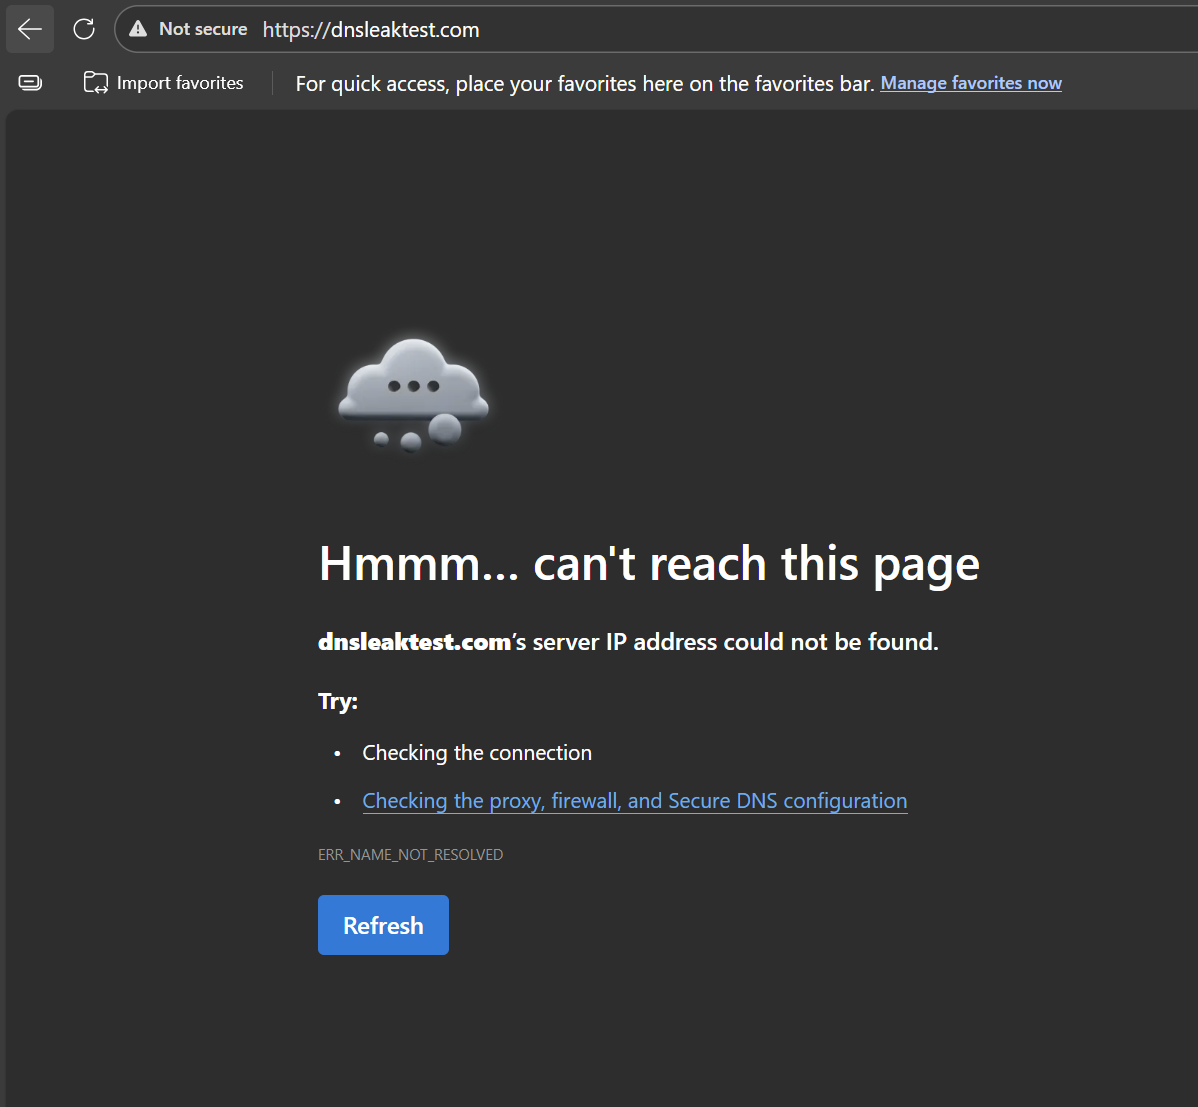Viewport: 1198px width, 1107px height.
Task: Click the reload page icon in toolbar
Action: tap(84, 29)
